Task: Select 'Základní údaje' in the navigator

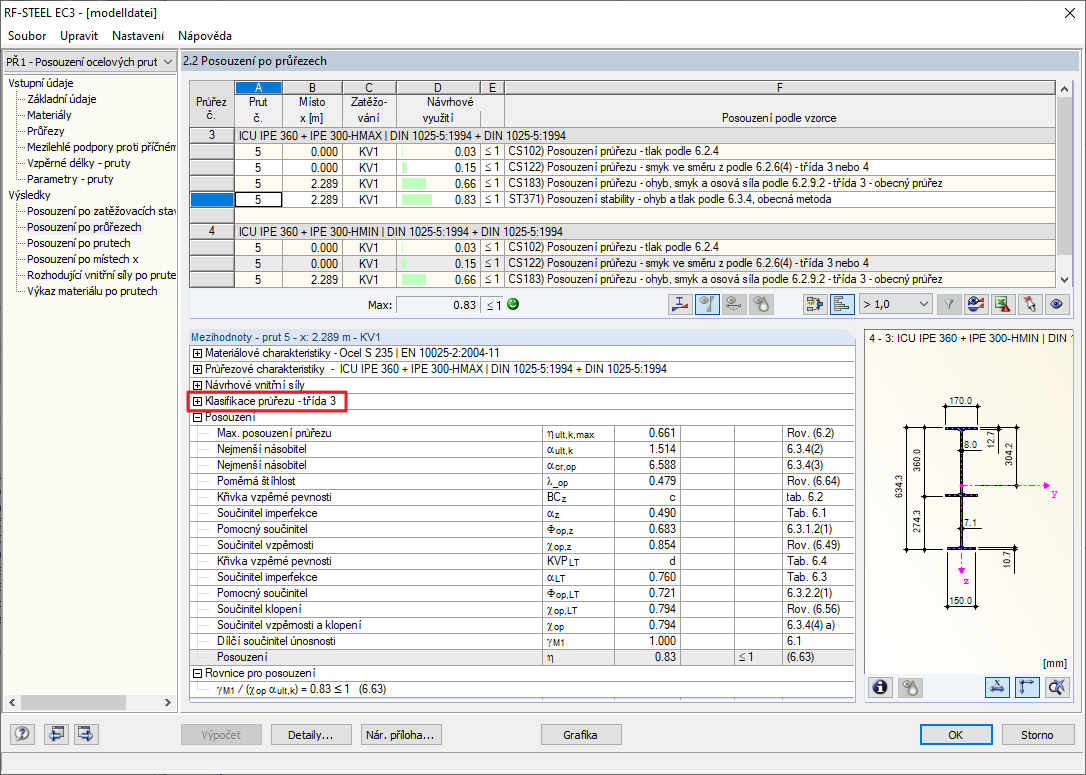Action: click(x=62, y=99)
